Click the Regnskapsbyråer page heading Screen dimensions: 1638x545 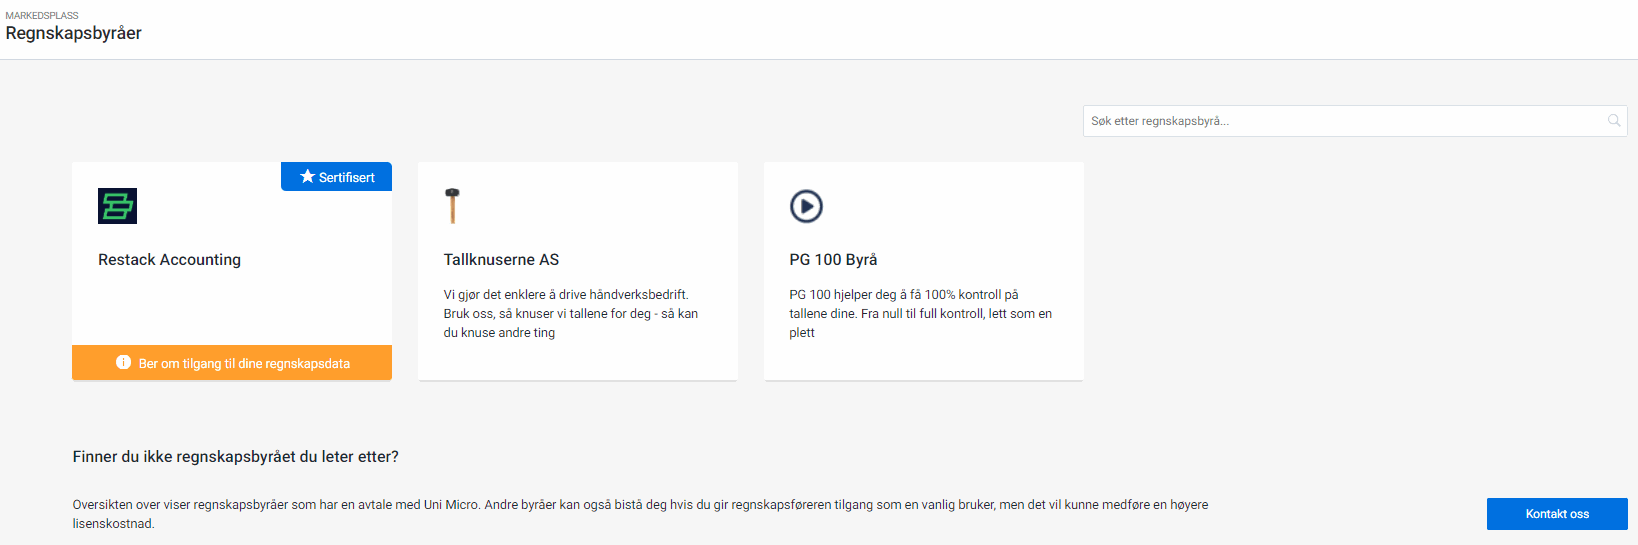pos(74,34)
